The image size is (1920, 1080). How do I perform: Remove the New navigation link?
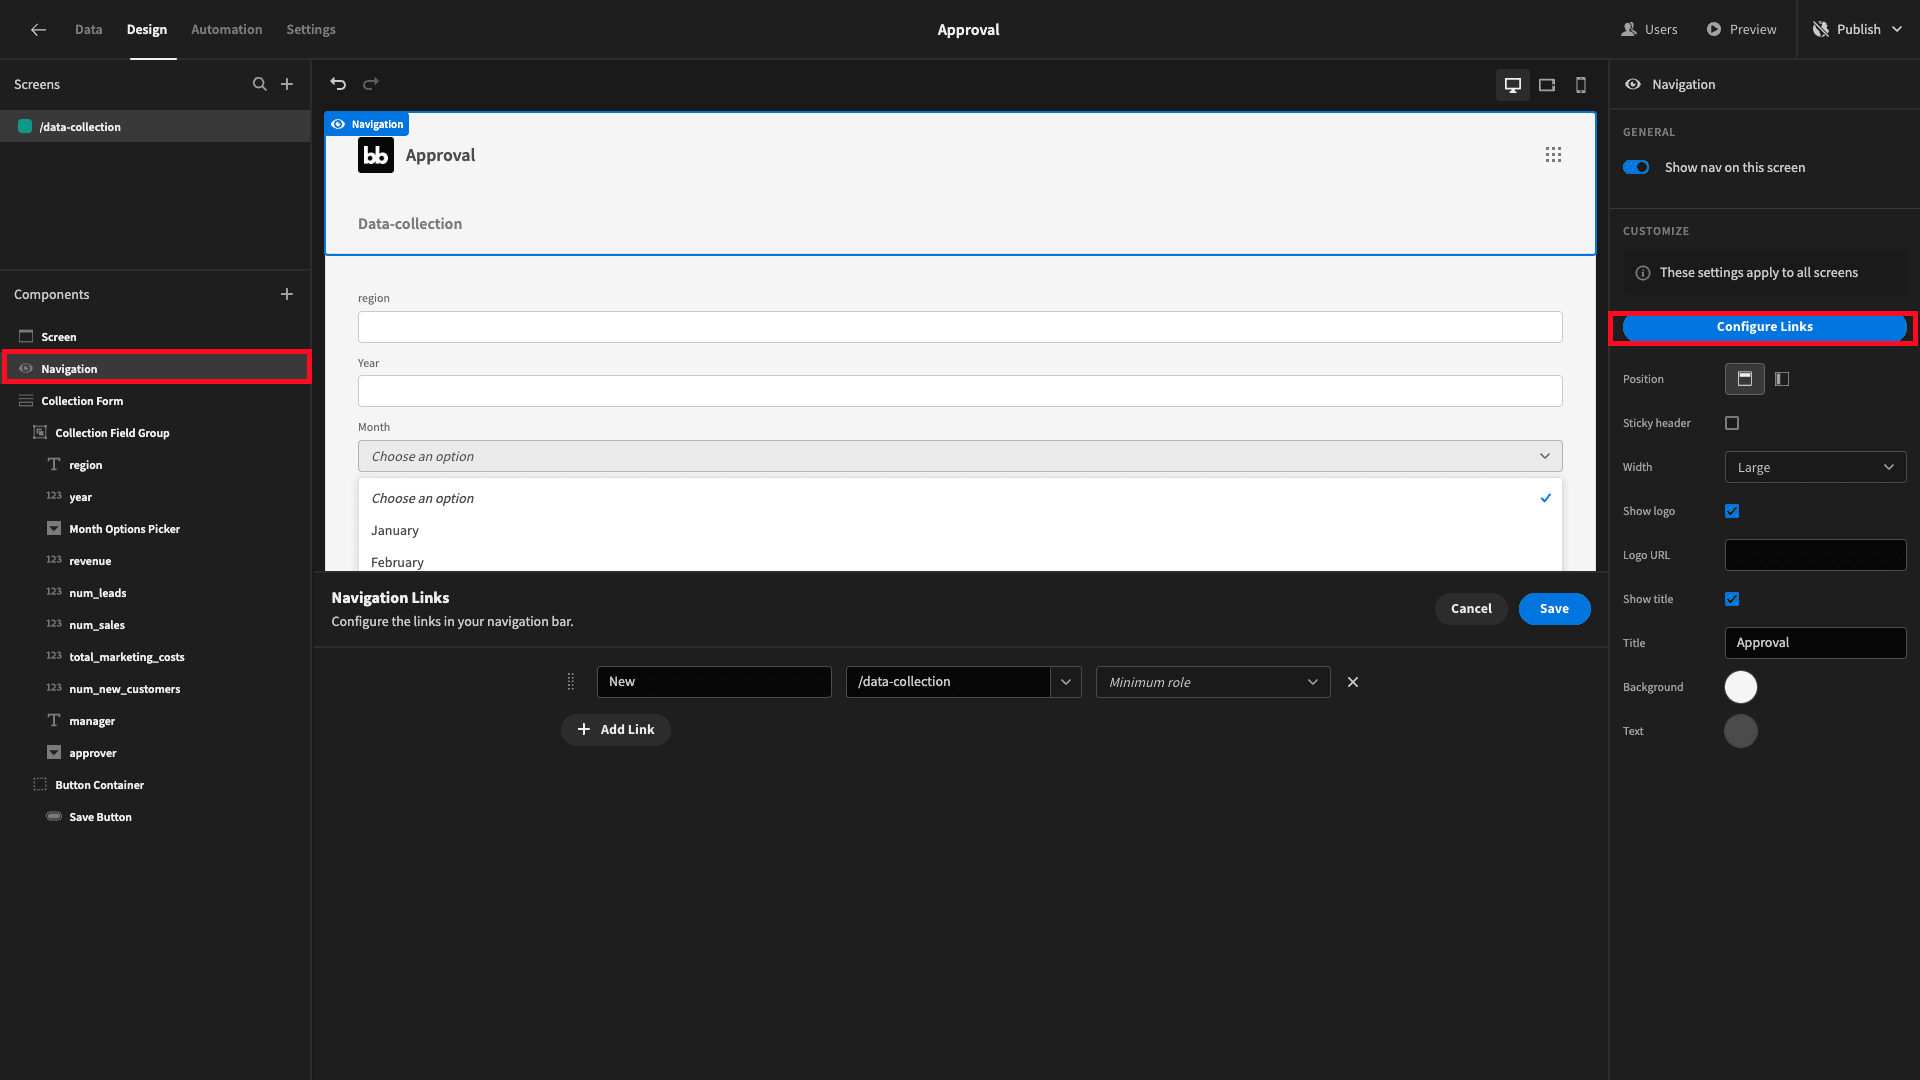tap(1353, 682)
